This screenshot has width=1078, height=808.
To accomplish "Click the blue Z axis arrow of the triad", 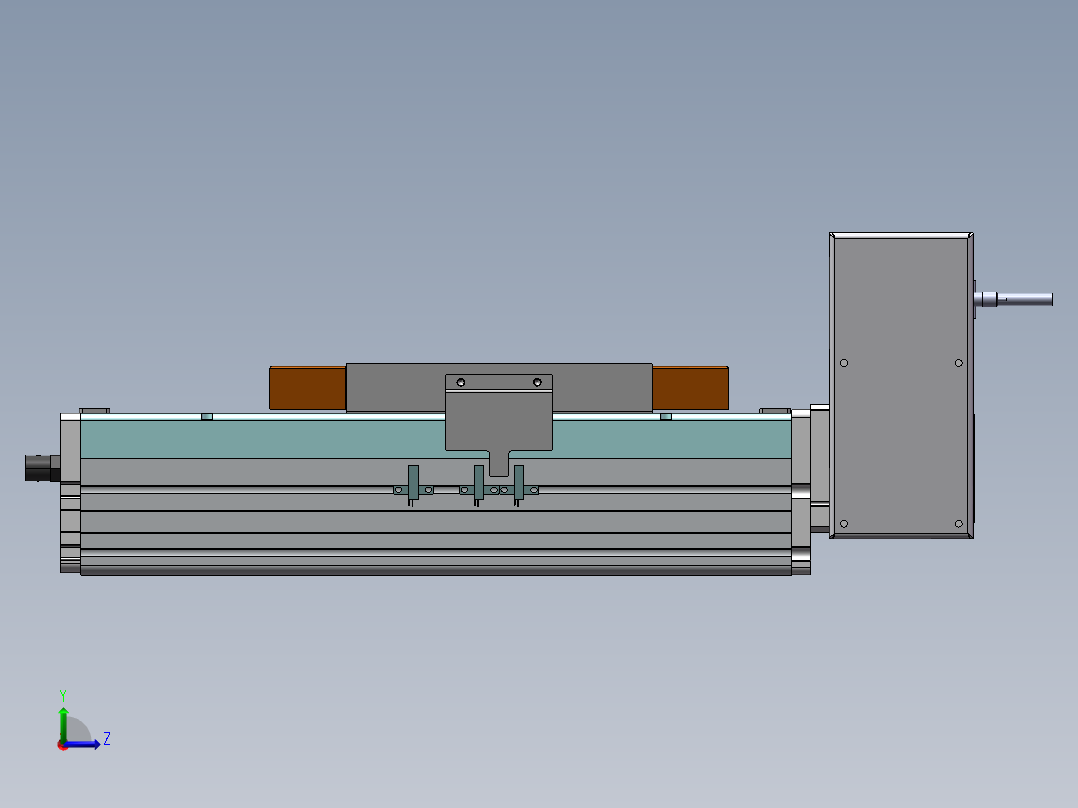I will tap(85, 744).
